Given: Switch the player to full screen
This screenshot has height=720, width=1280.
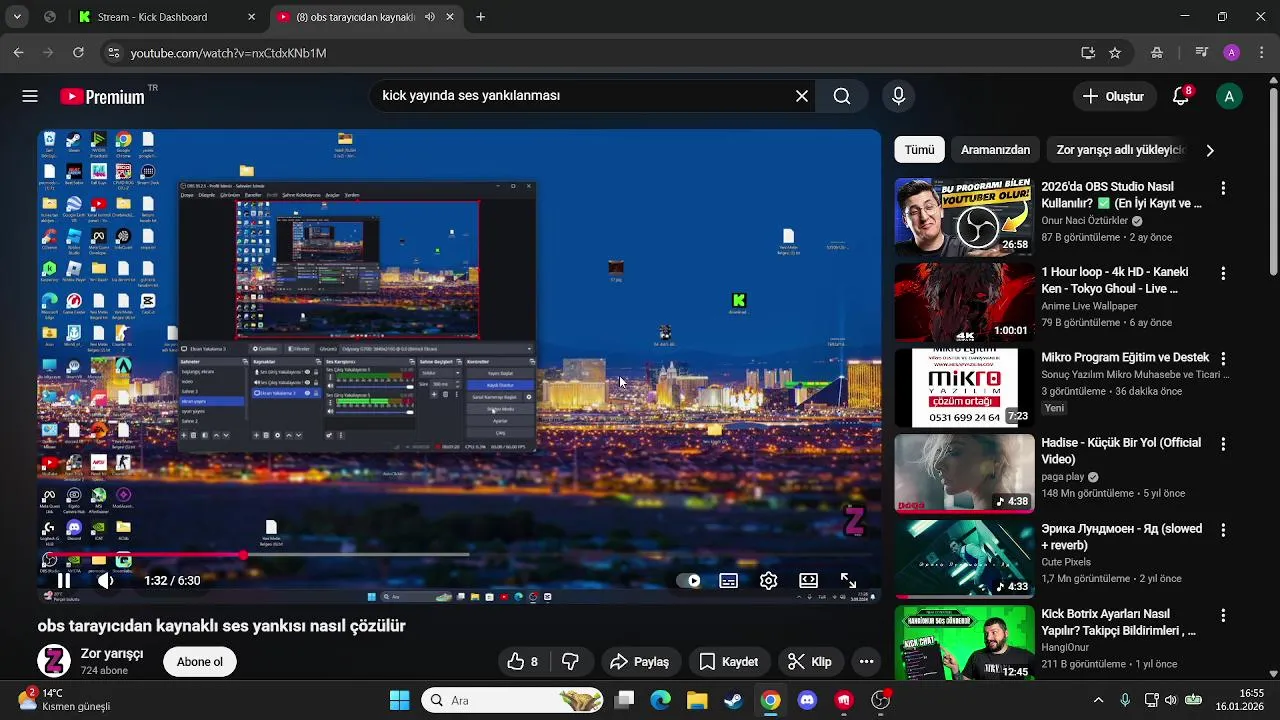Looking at the screenshot, I should (x=848, y=580).
